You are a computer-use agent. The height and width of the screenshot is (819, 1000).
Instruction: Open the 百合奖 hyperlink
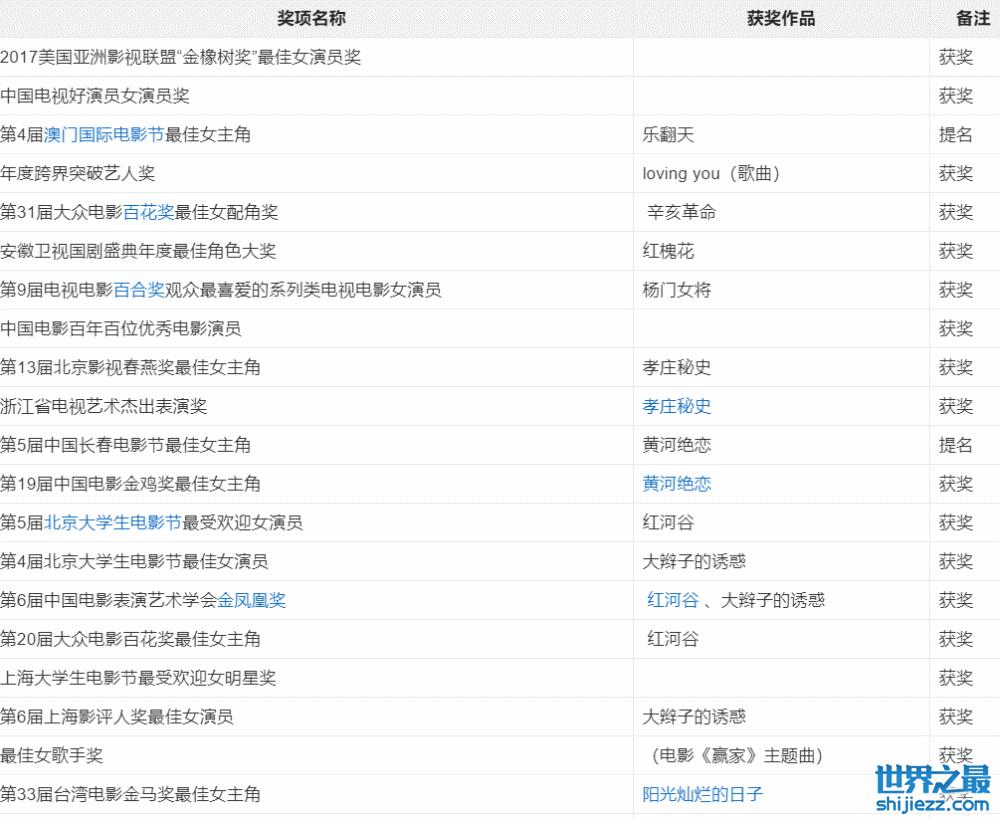click(x=138, y=290)
